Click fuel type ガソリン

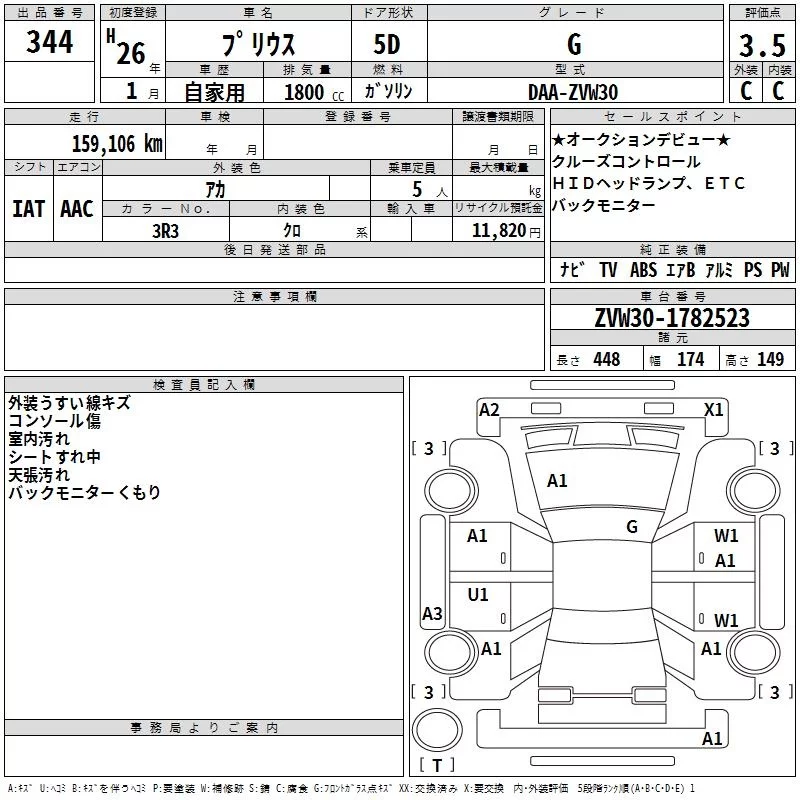tap(388, 91)
